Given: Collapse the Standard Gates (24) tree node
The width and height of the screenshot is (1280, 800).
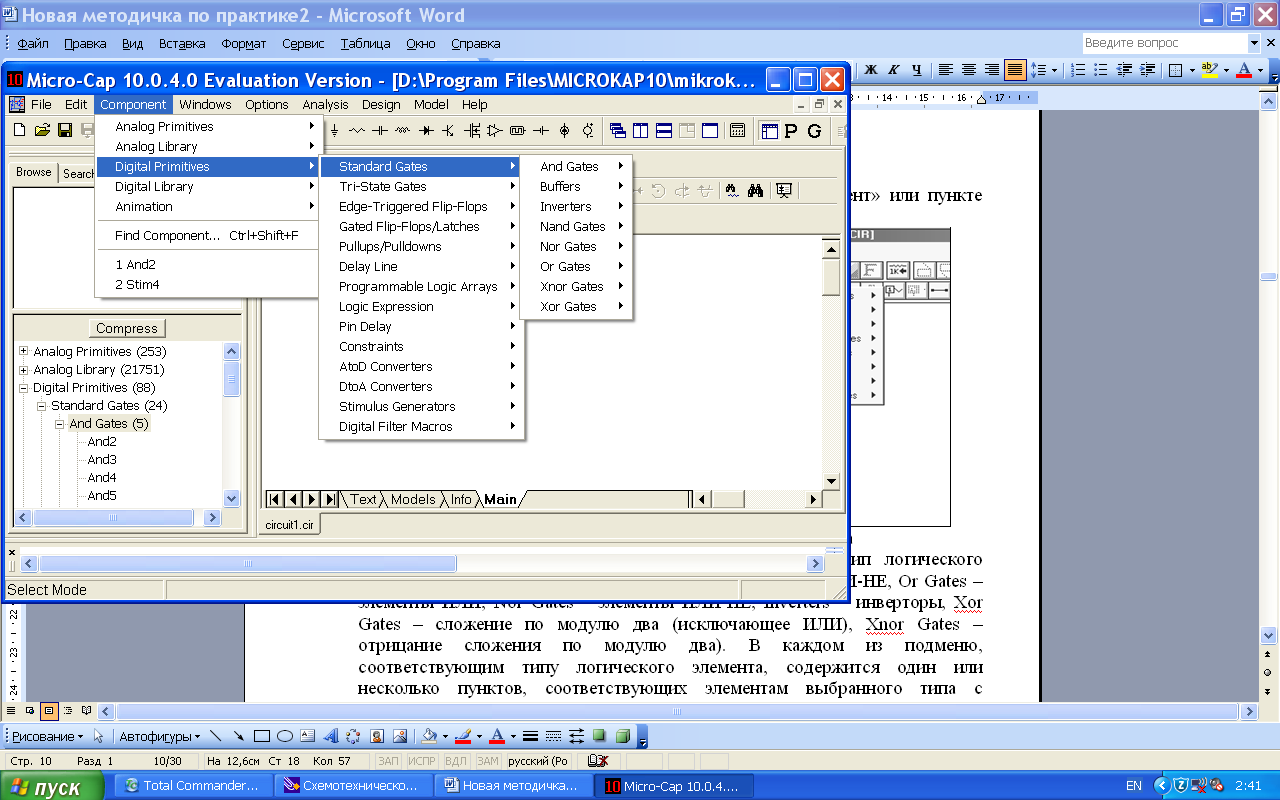Looking at the screenshot, I should (41, 405).
